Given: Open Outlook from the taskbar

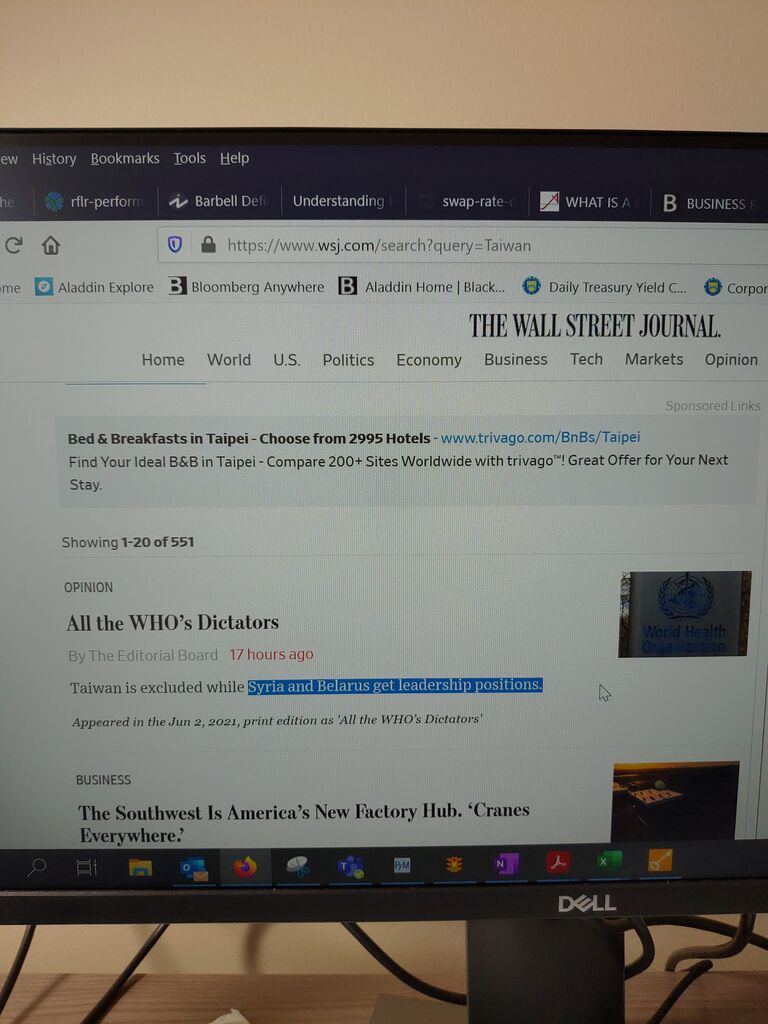Looking at the screenshot, I should coord(194,868).
